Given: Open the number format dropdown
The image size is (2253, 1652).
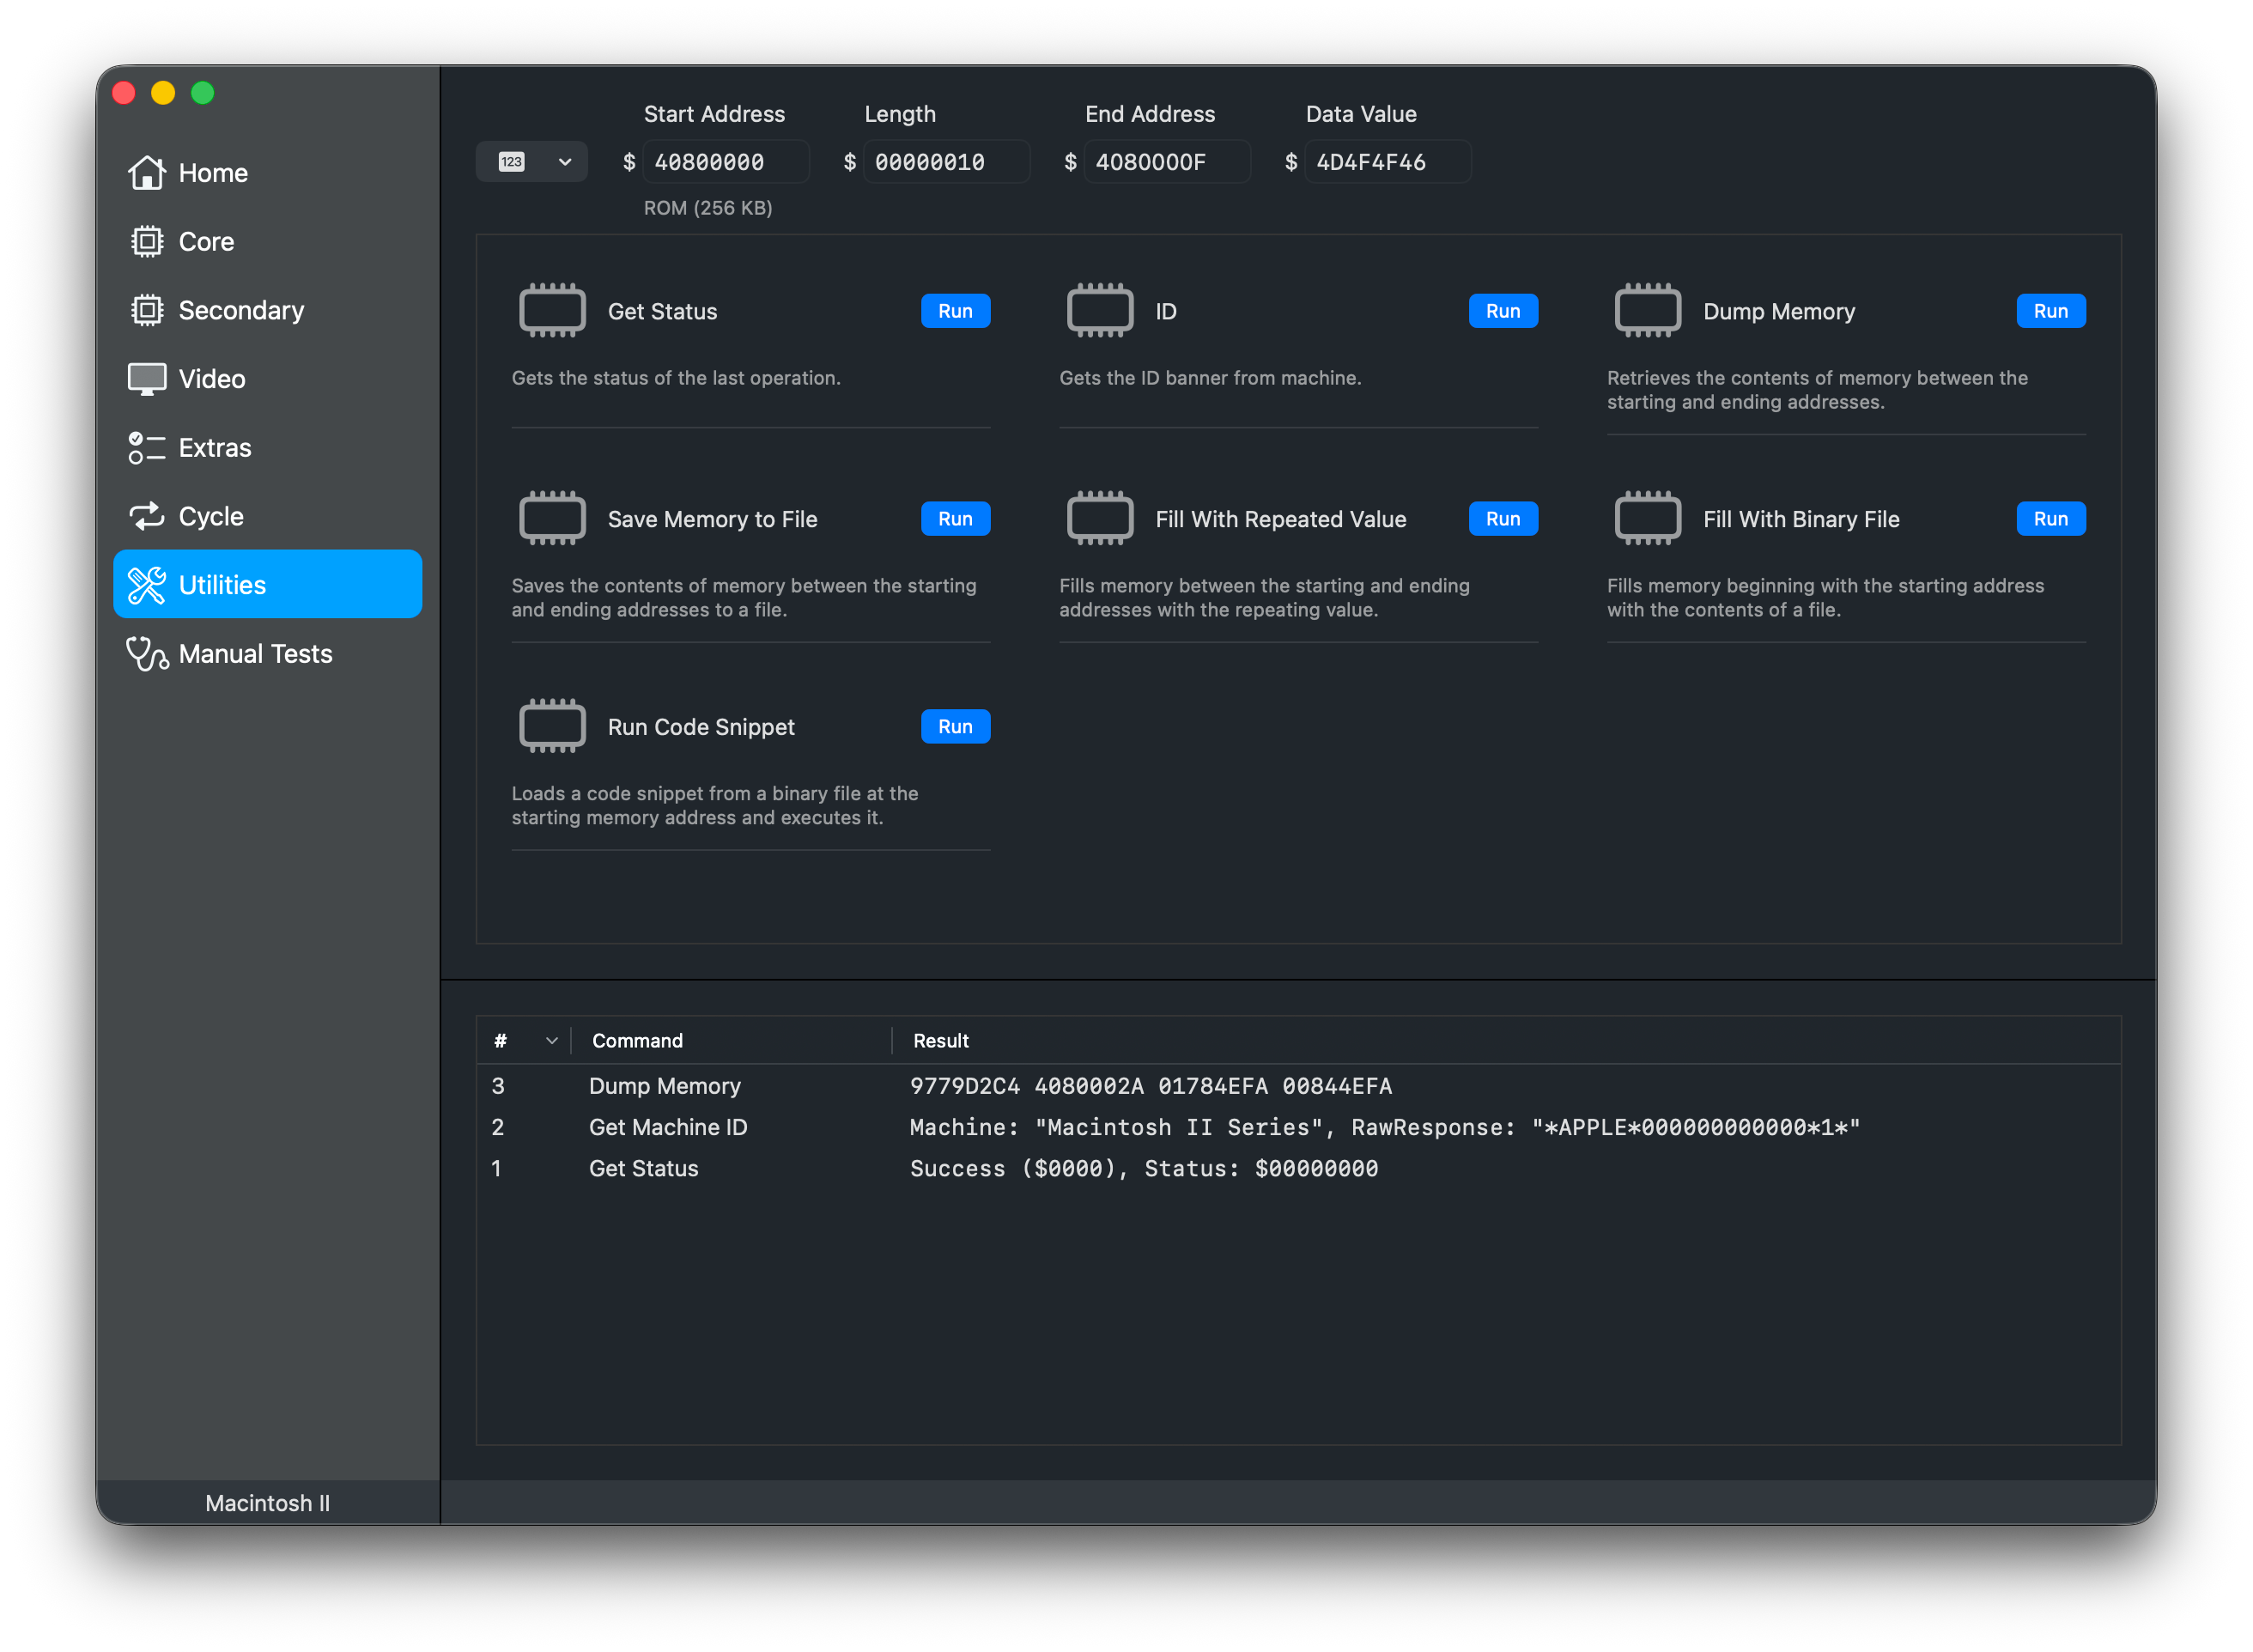Looking at the screenshot, I should coord(532,162).
